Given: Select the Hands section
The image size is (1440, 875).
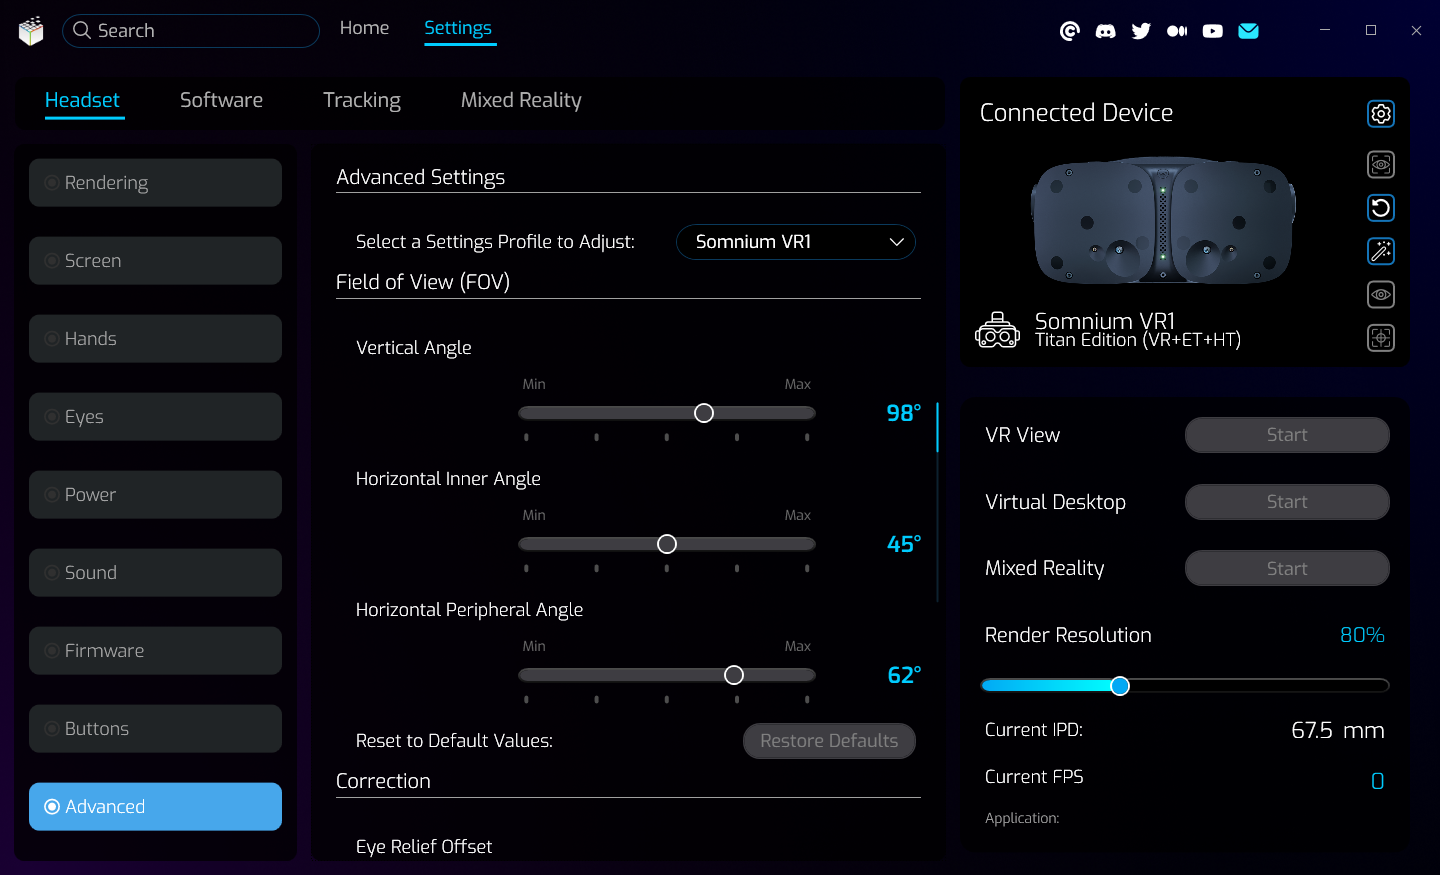Looking at the screenshot, I should pyautogui.click(x=155, y=339).
